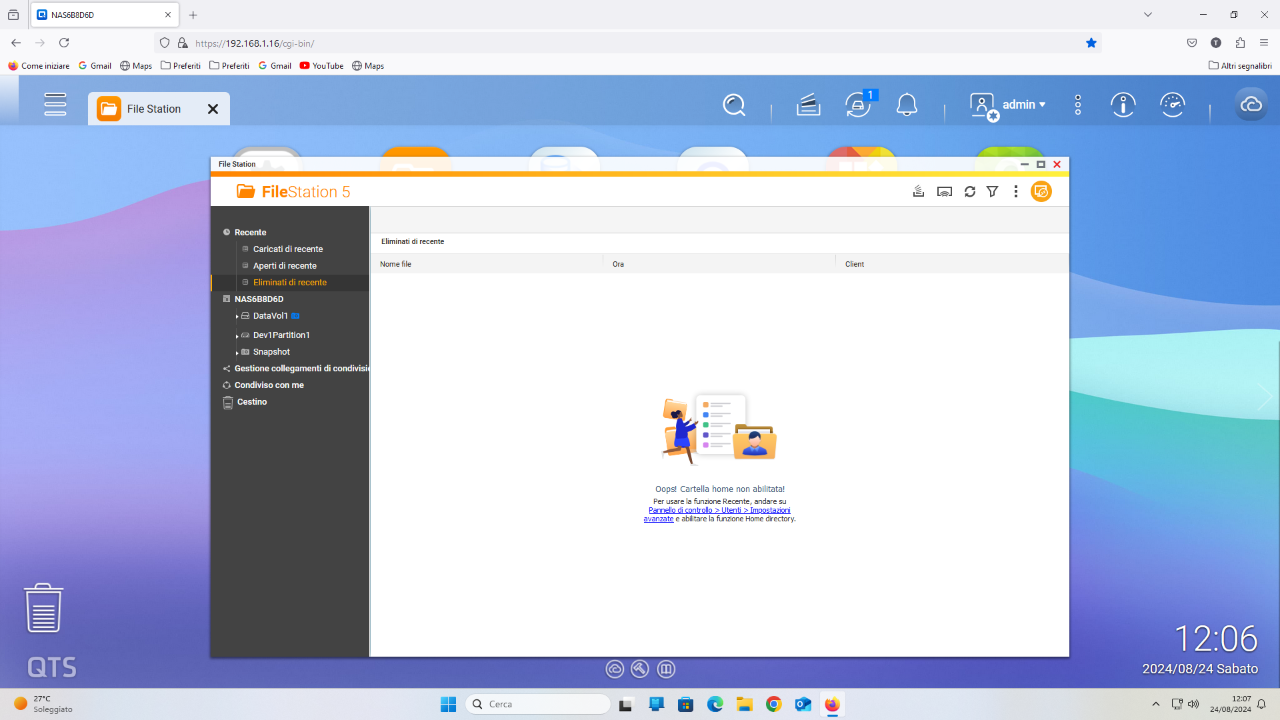Open the Cestino recycle bin entry
The image size is (1280, 720).
[252, 402]
